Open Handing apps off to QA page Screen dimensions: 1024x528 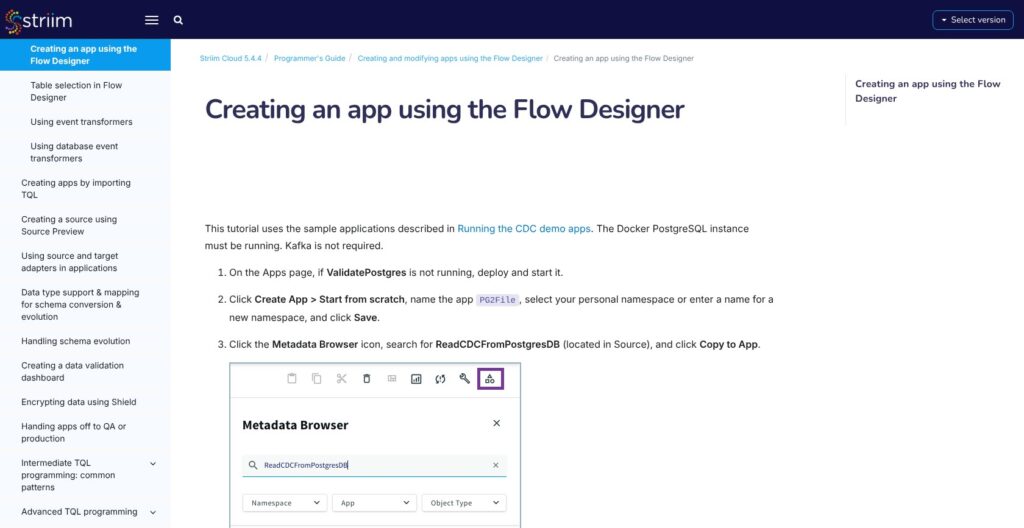pos(73,433)
